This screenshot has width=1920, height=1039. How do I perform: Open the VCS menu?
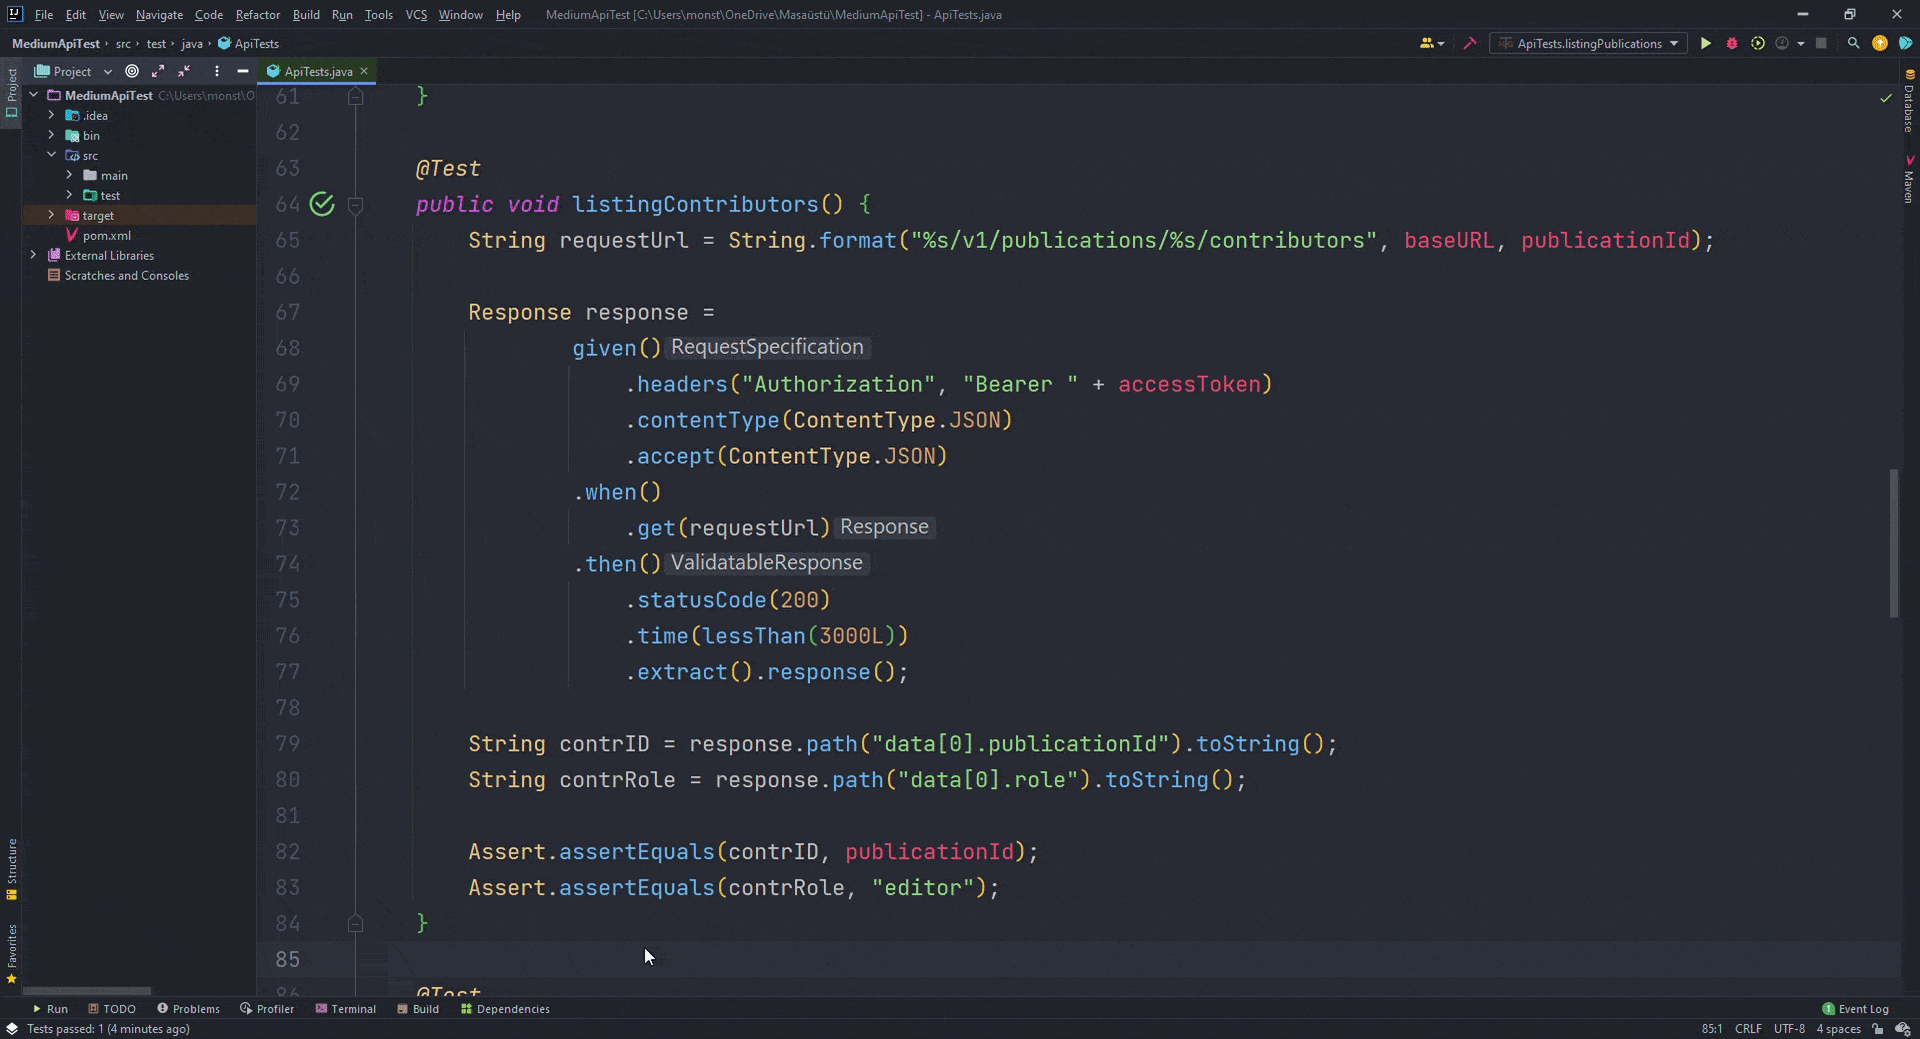pos(416,15)
